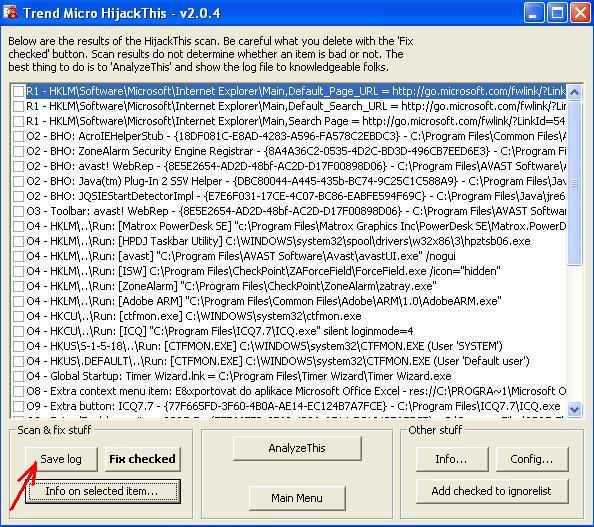Screen dimensions: 594x527
Task: Check the O3 Toolbar avast! WebRep checkbox
Action: [19, 211]
